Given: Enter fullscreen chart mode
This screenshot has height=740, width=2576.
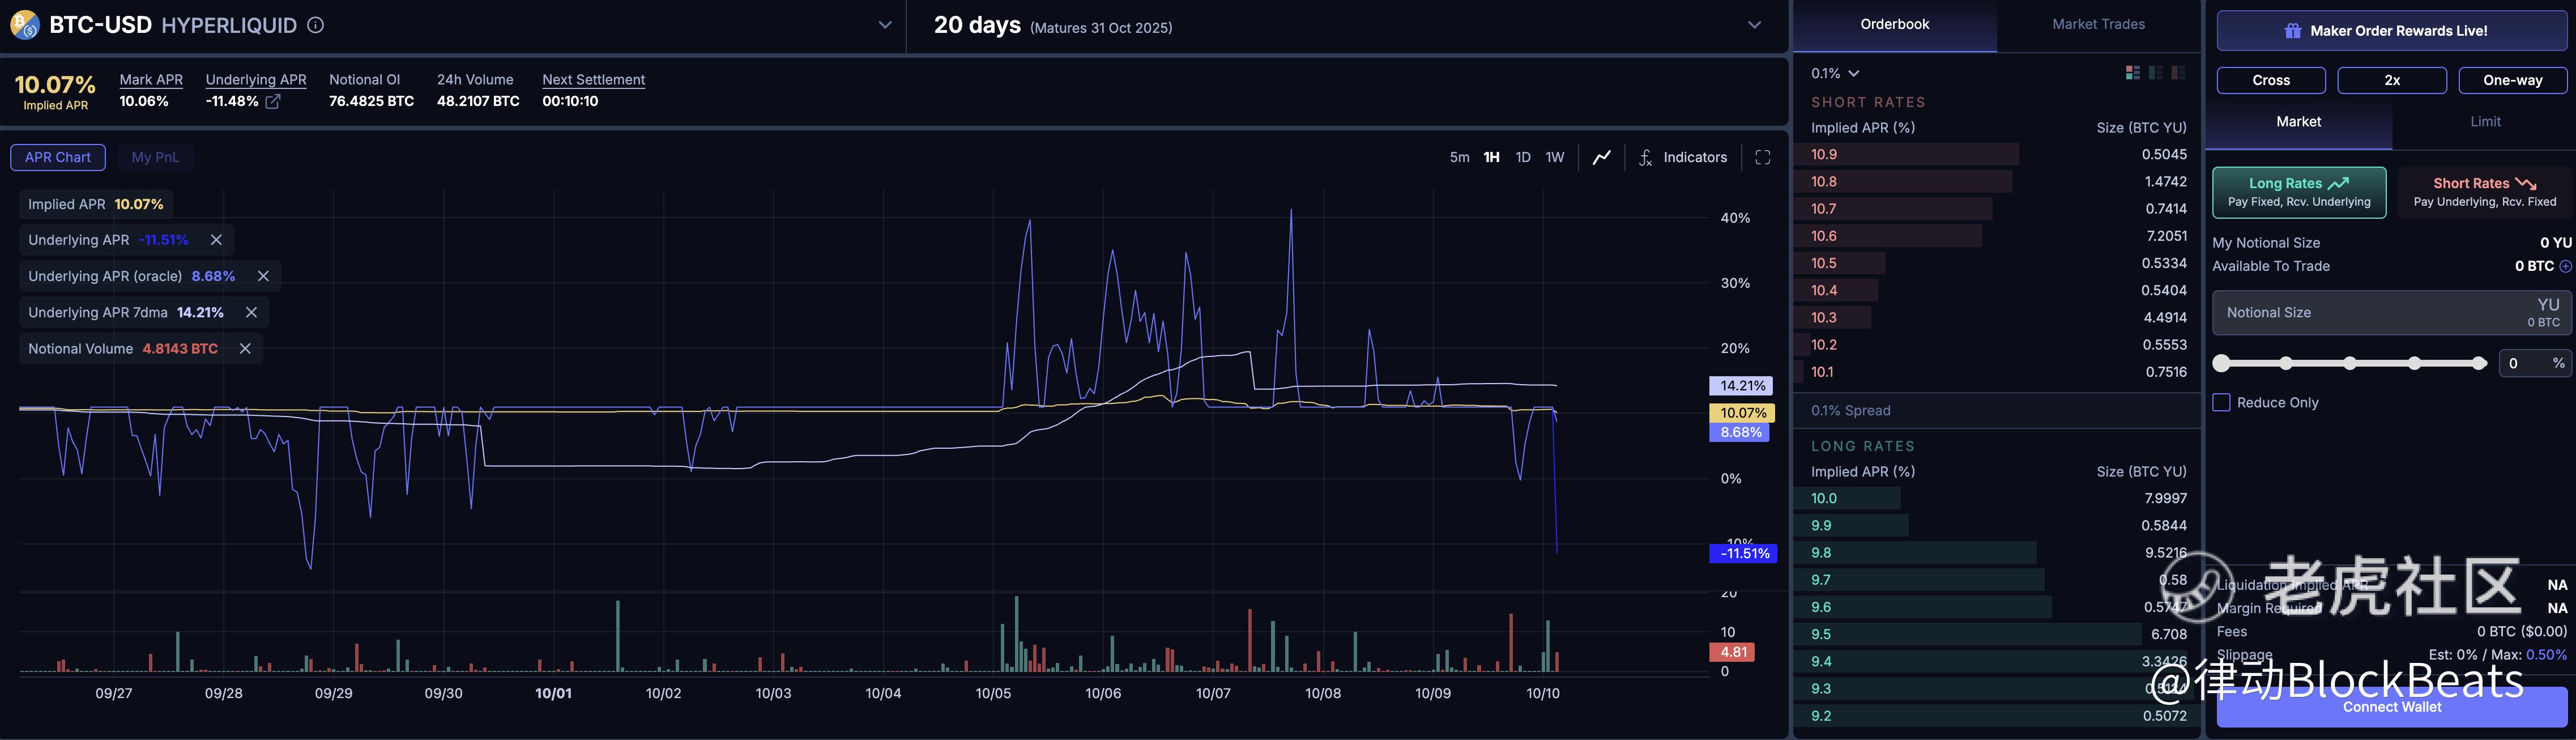Looking at the screenshot, I should (x=1762, y=157).
